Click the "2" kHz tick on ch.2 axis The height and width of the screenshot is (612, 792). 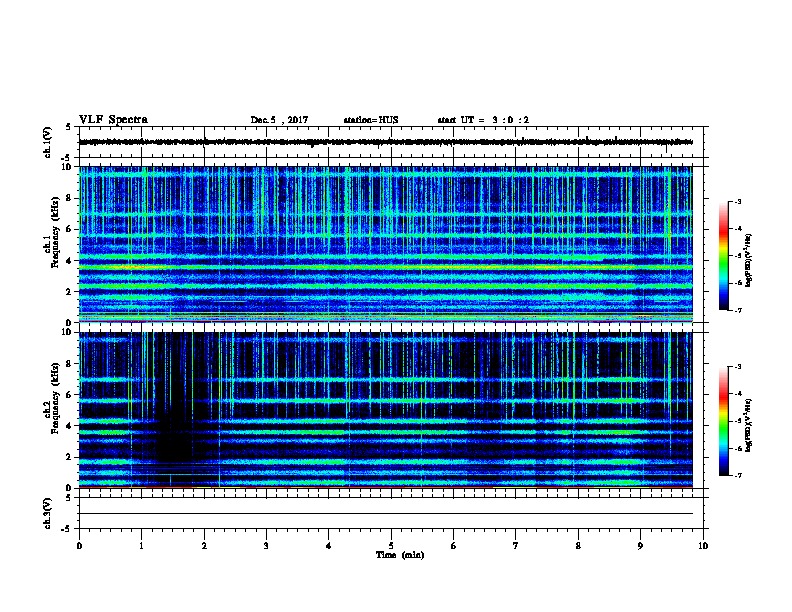point(69,457)
